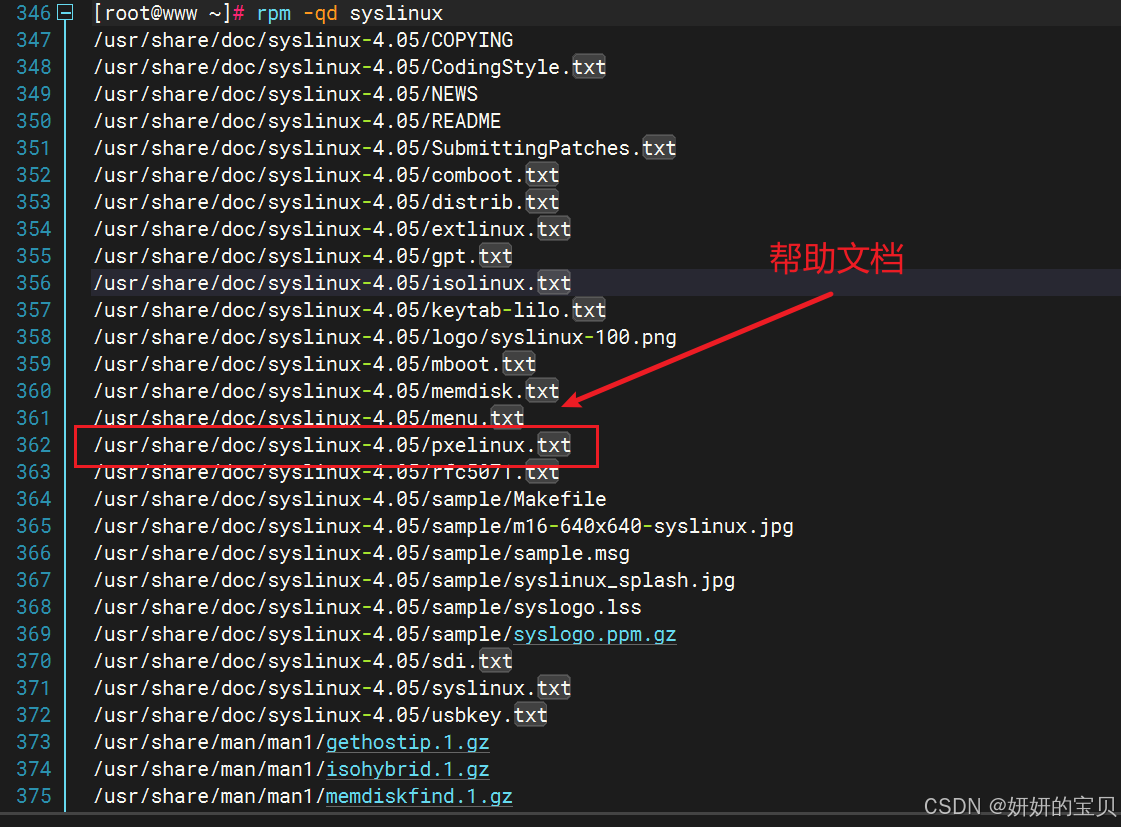Select the line ending in sample/Makefile
1121x827 pixels.
[350, 499]
